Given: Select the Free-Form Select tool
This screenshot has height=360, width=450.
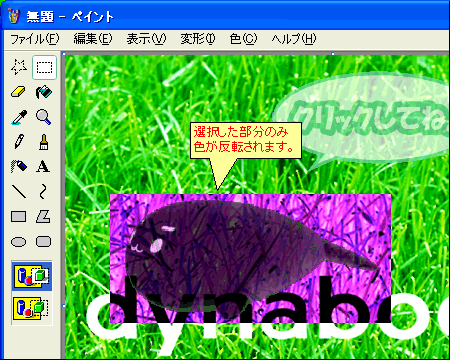Looking at the screenshot, I should 19,67.
